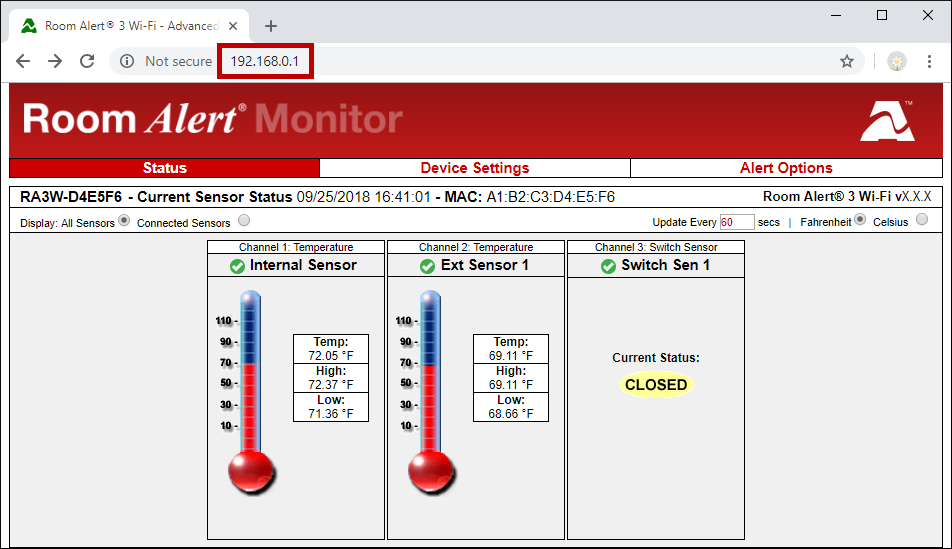Click the Not secure site info icon

coord(127,61)
